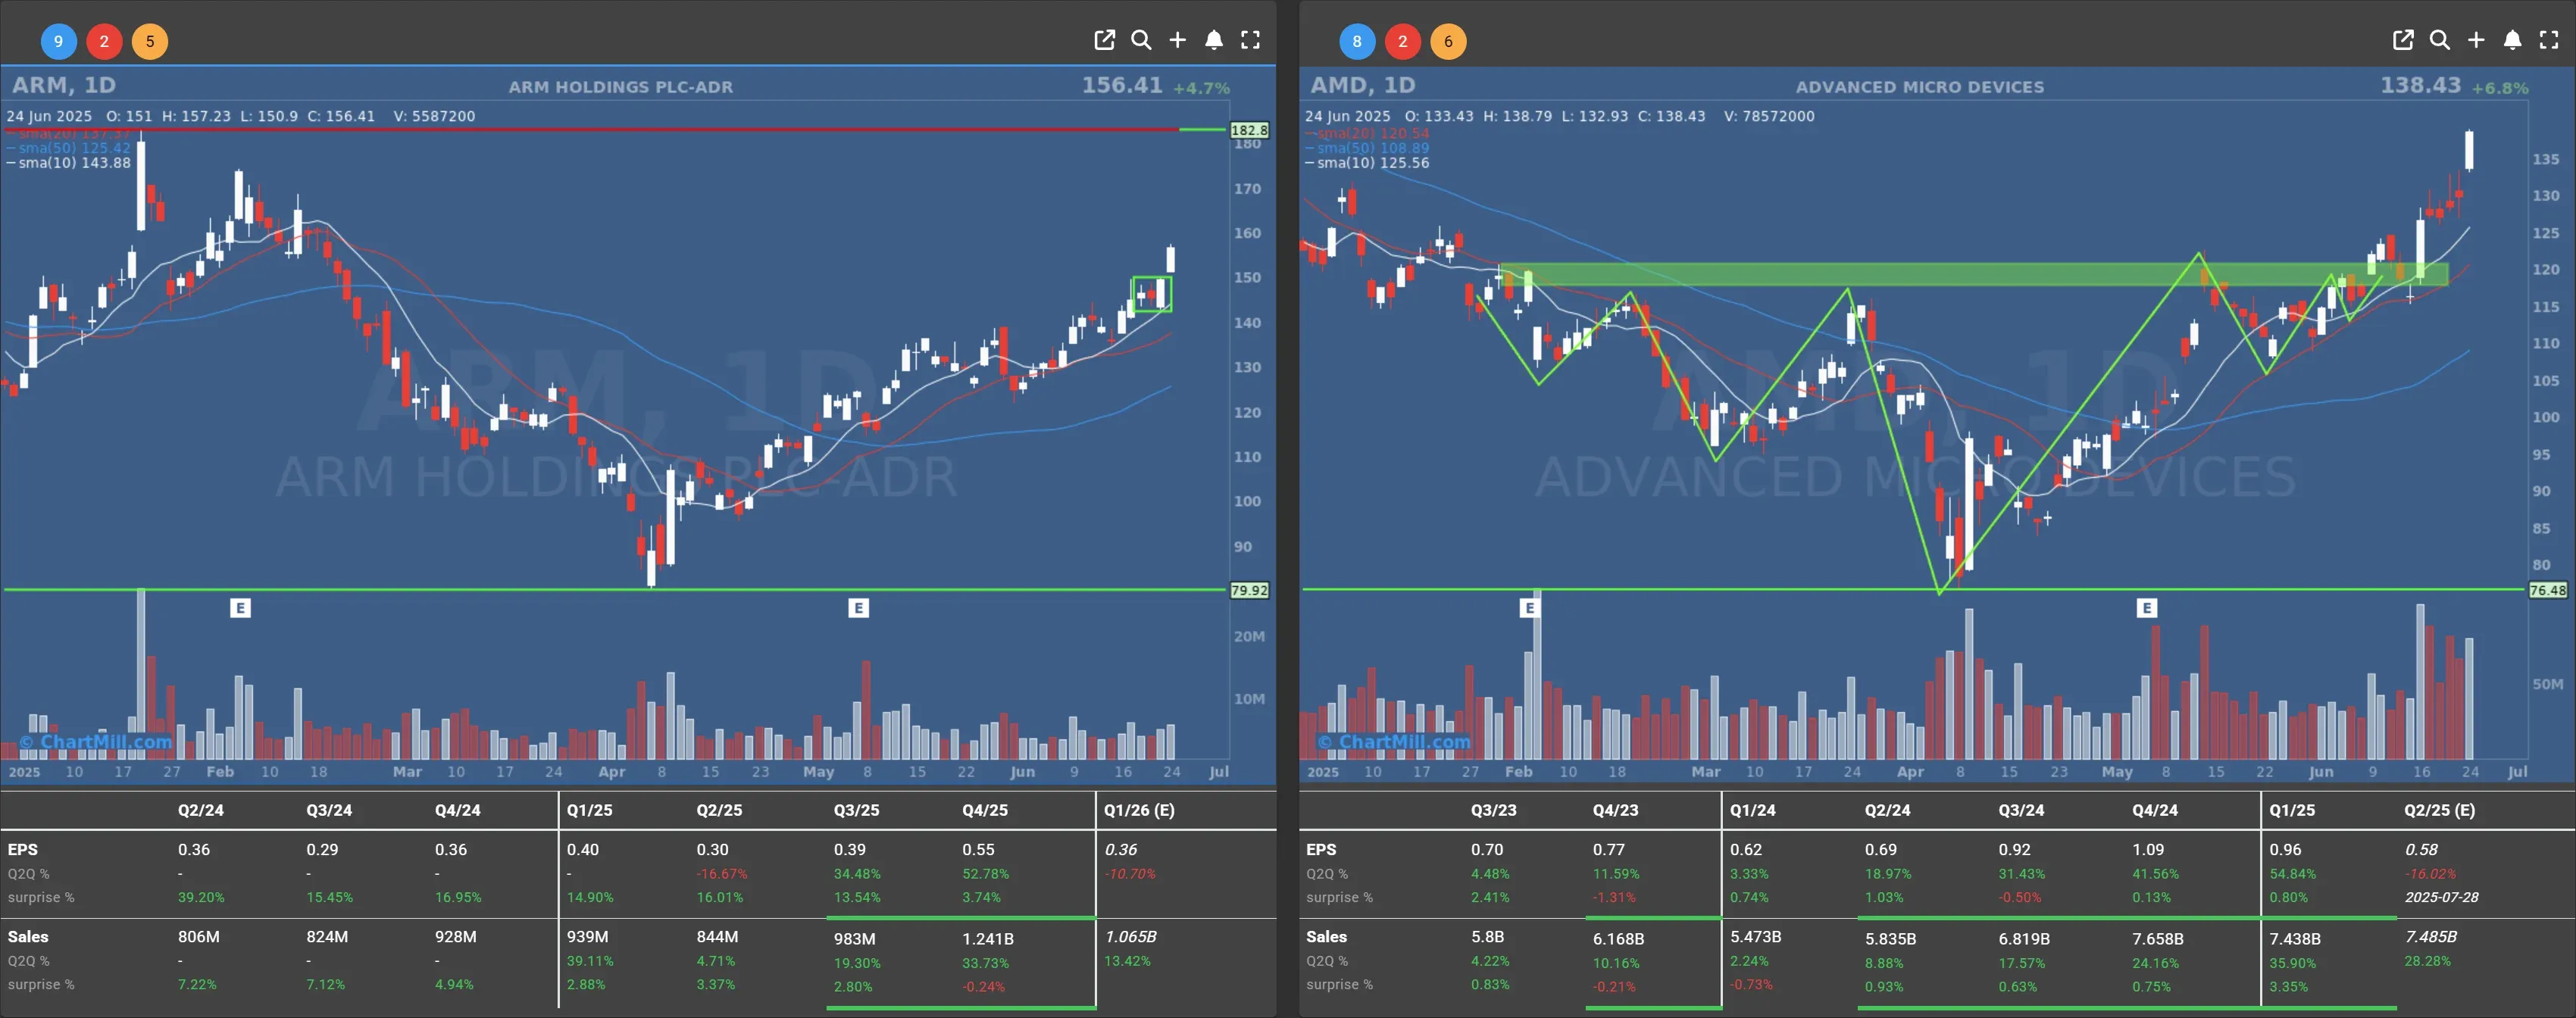
Task: Click the ChartMill.com link on ARM chart
Action: 96,742
